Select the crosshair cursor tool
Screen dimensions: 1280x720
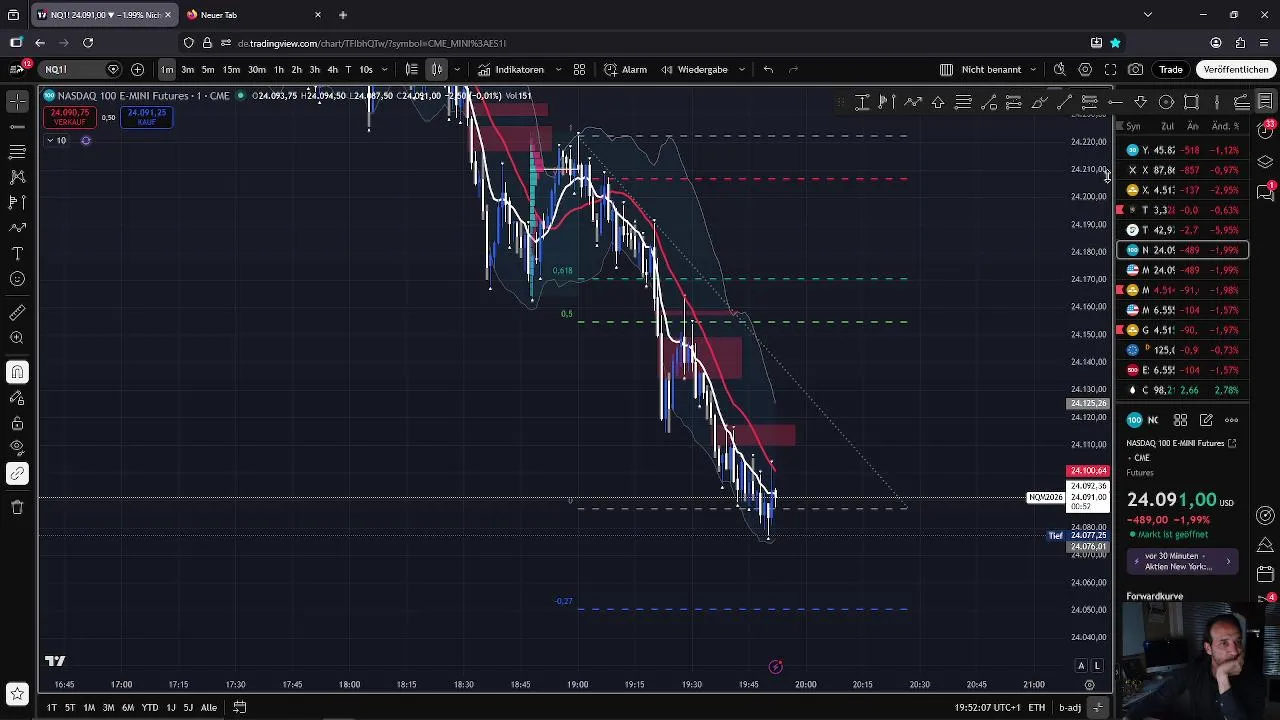coord(17,101)
